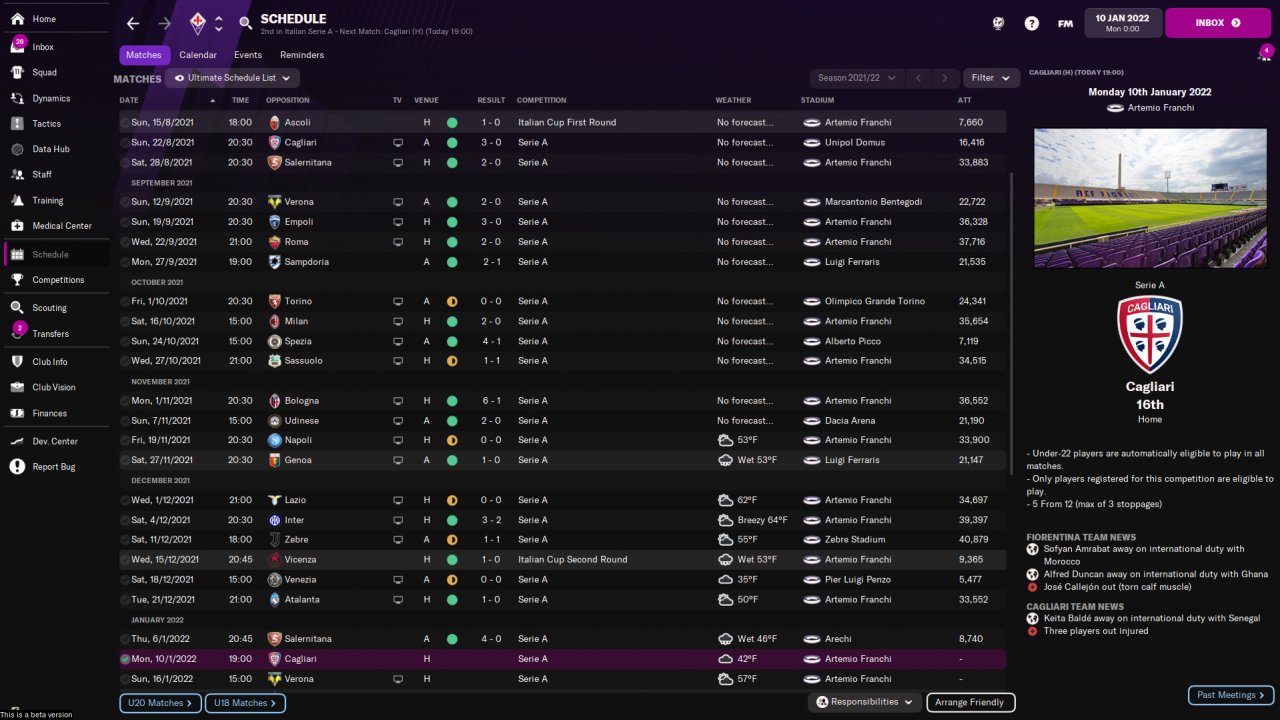Go to next season with the right chevron
This screenshot has height=720, width=1280.
pyautogui.click(x=944, y=78)
